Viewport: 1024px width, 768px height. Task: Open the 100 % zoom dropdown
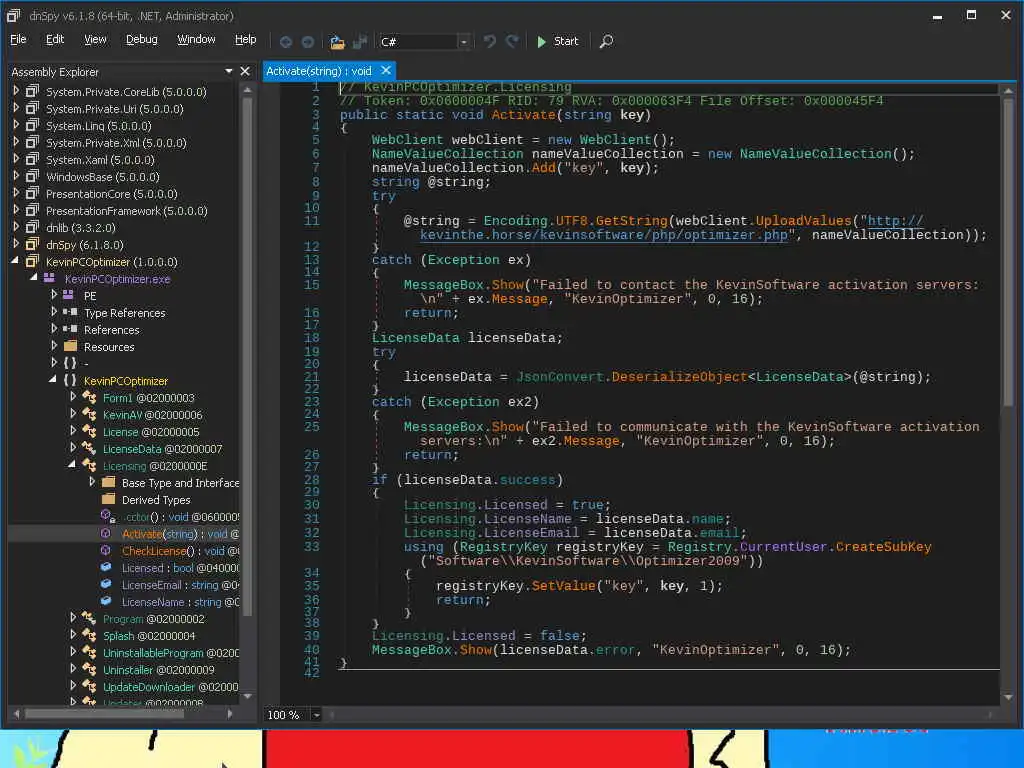point(316,714)
